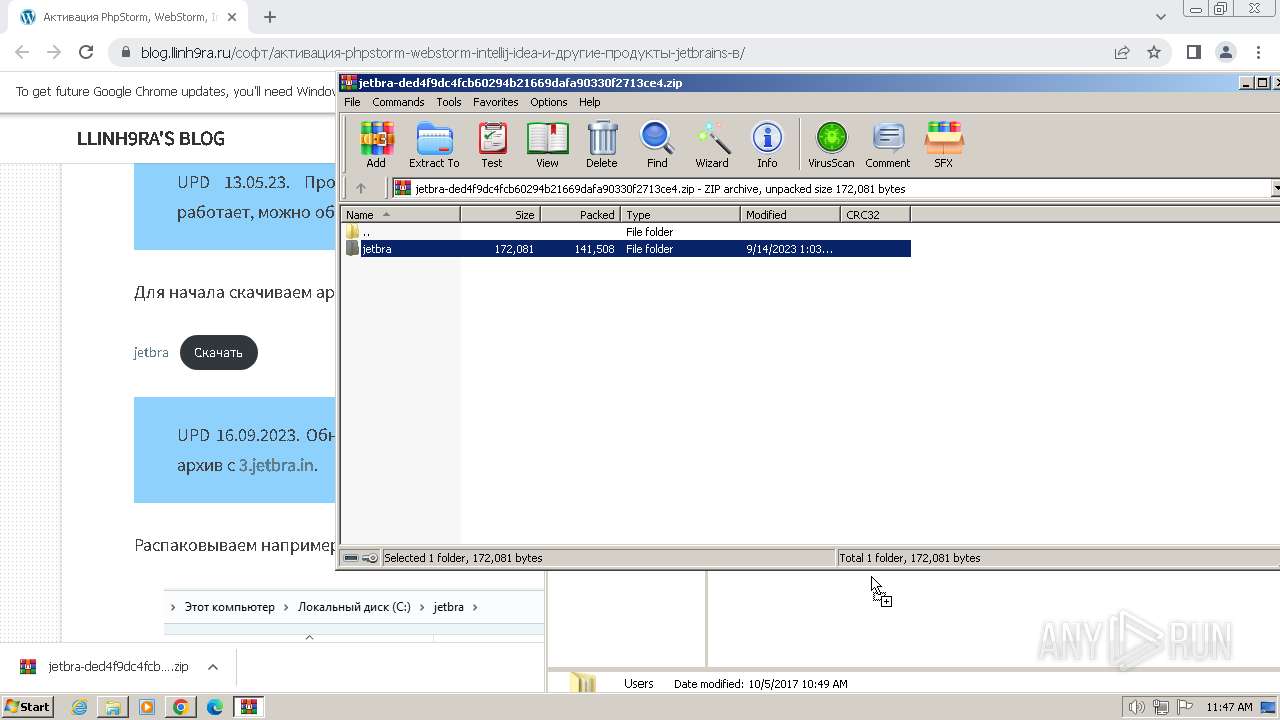Open the Options menu
This screenshot has width=1280, height=720.
549,102
